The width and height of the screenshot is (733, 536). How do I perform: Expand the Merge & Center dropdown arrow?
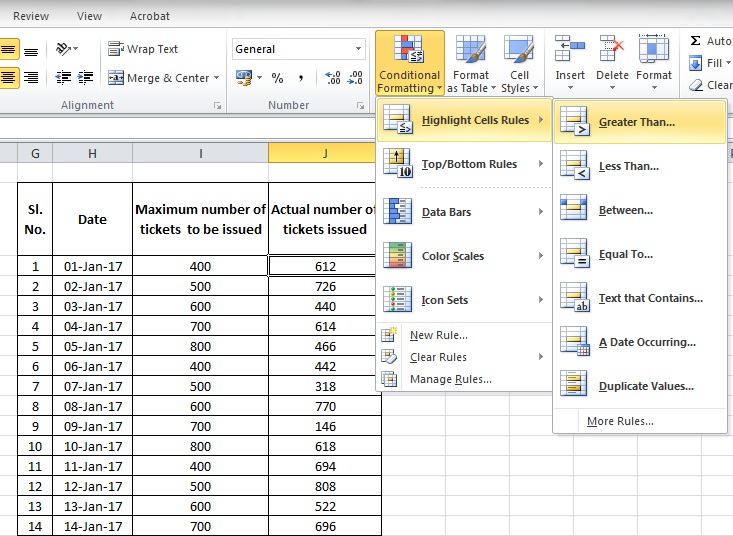point(216,78)
